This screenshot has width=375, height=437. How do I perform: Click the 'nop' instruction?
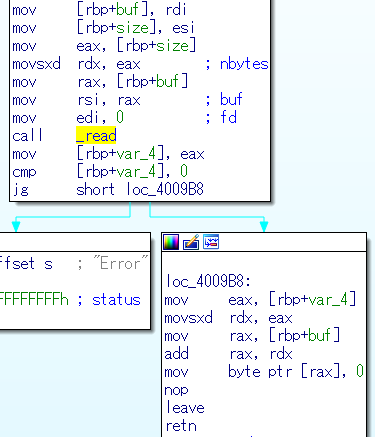(x=176, y=389)
